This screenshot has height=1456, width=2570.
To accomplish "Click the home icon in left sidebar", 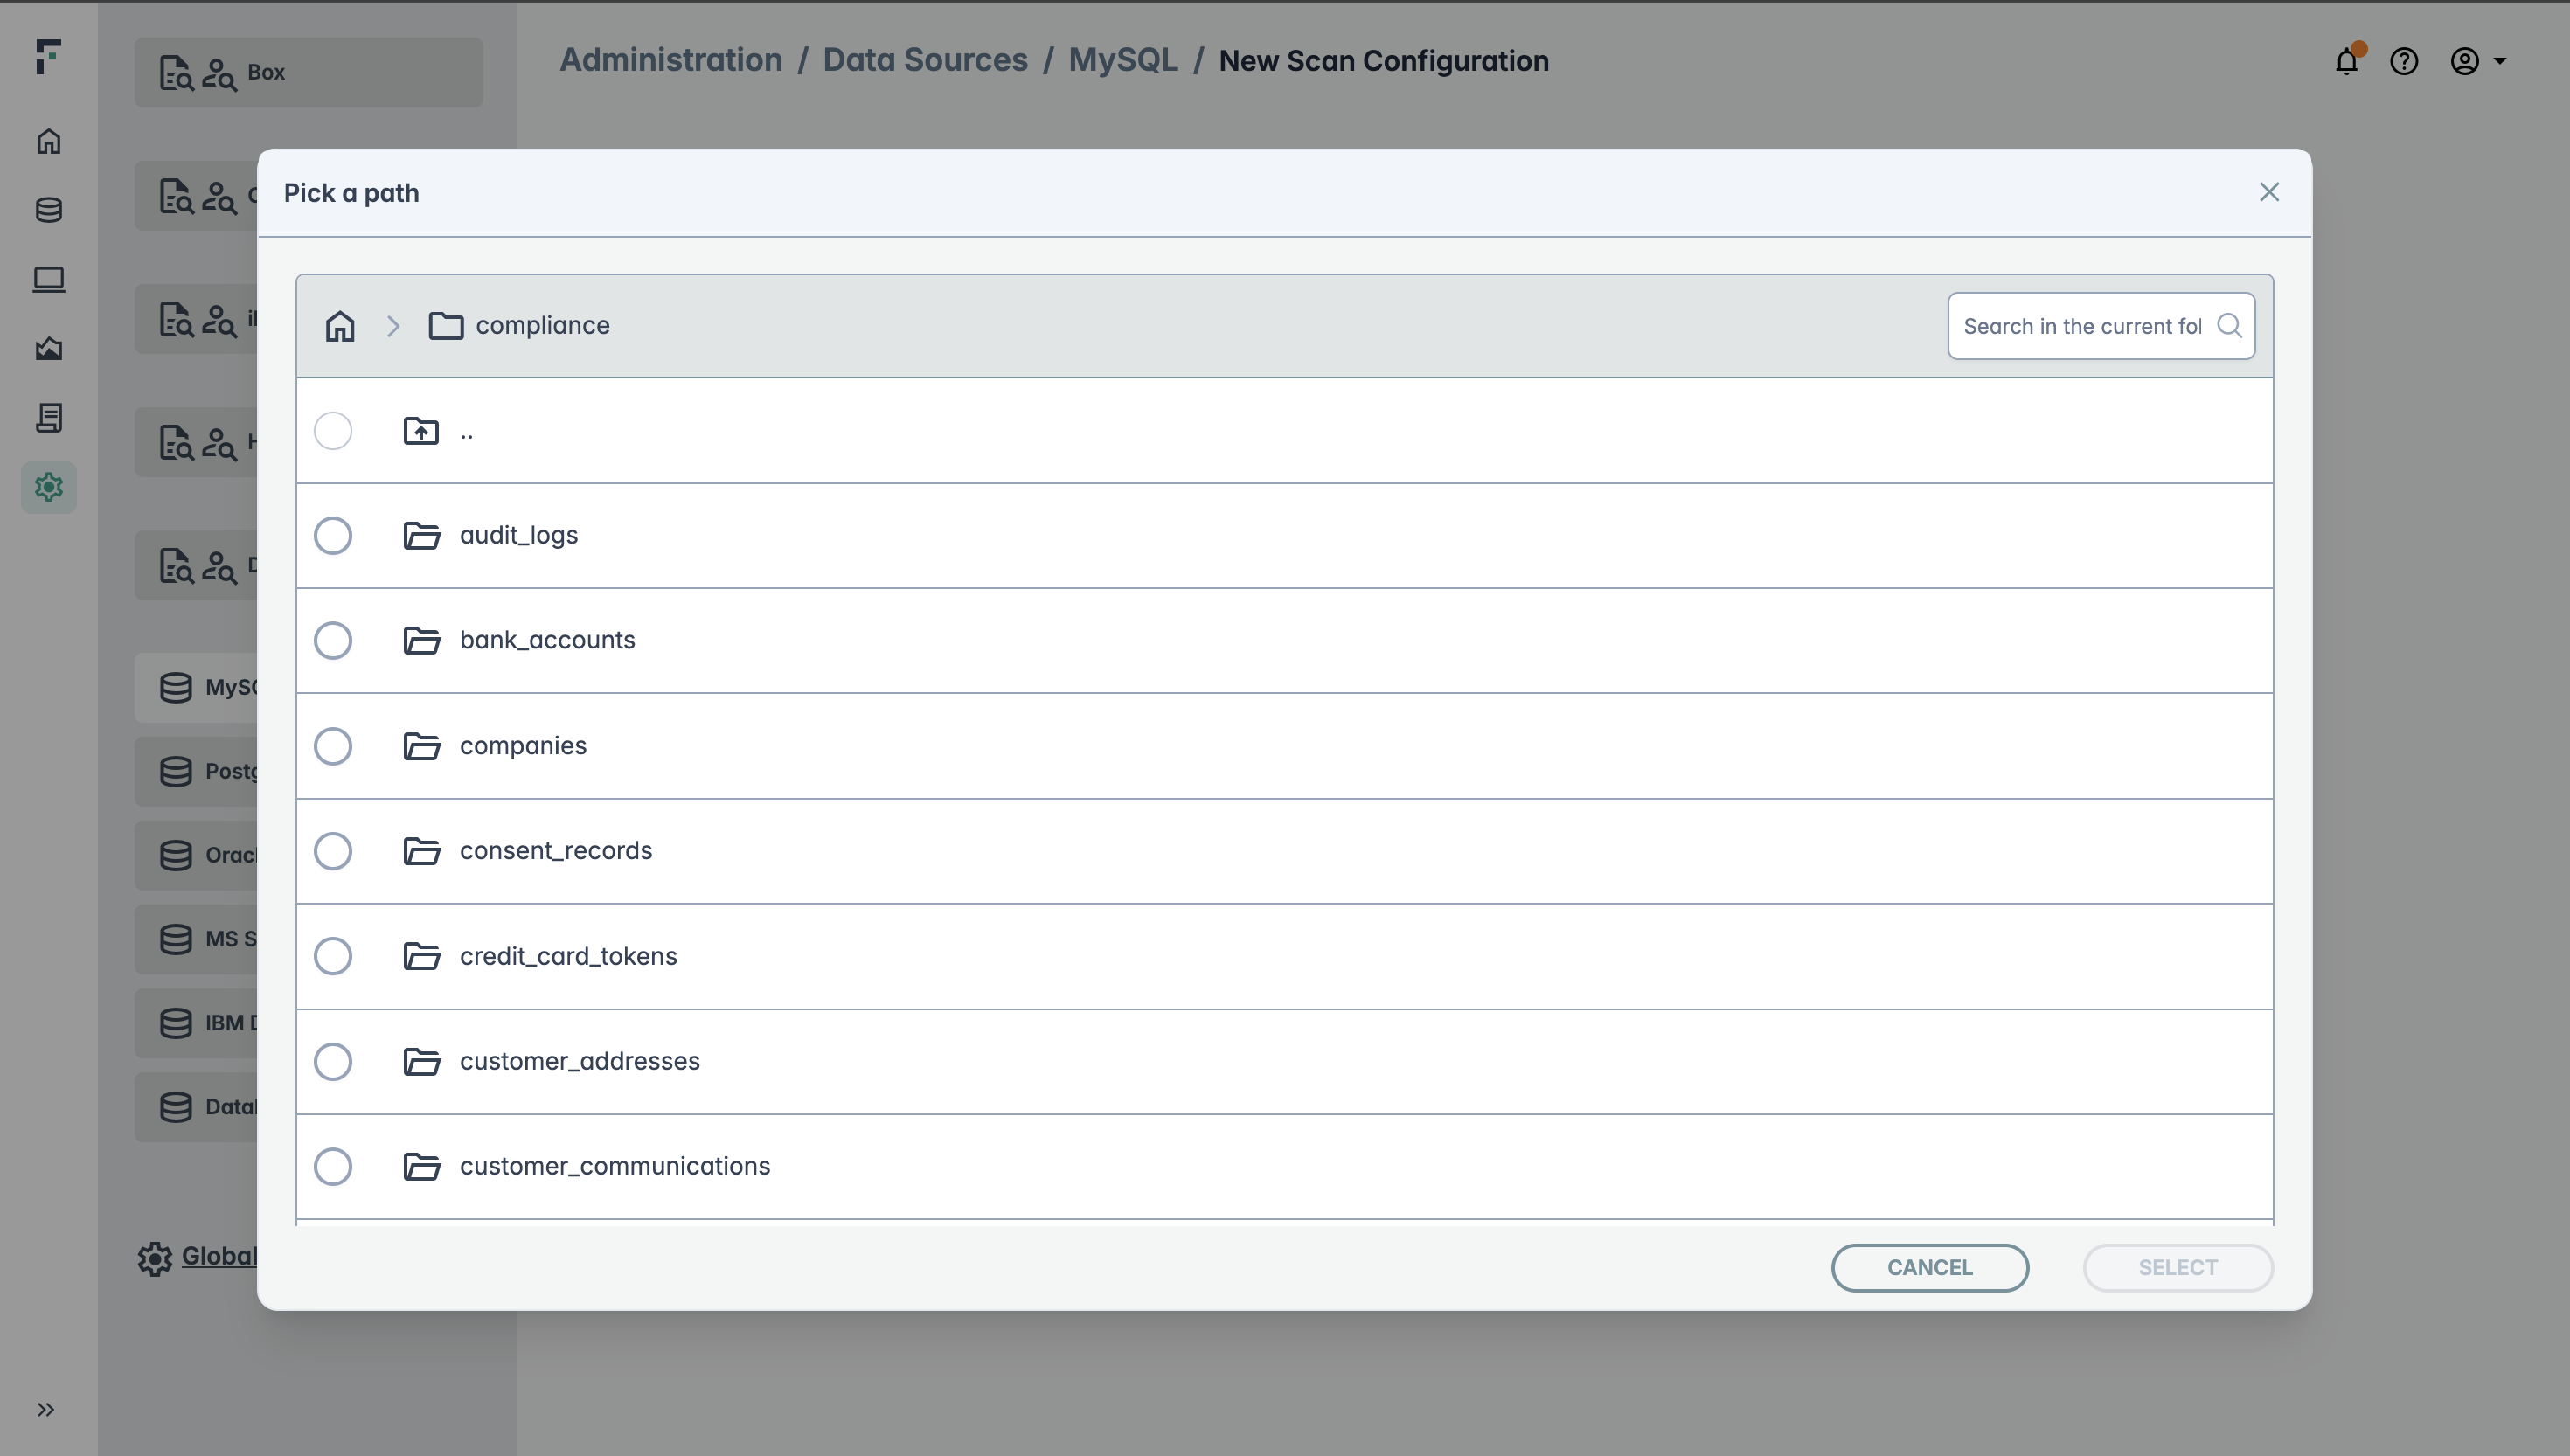I will coord(49,141).
